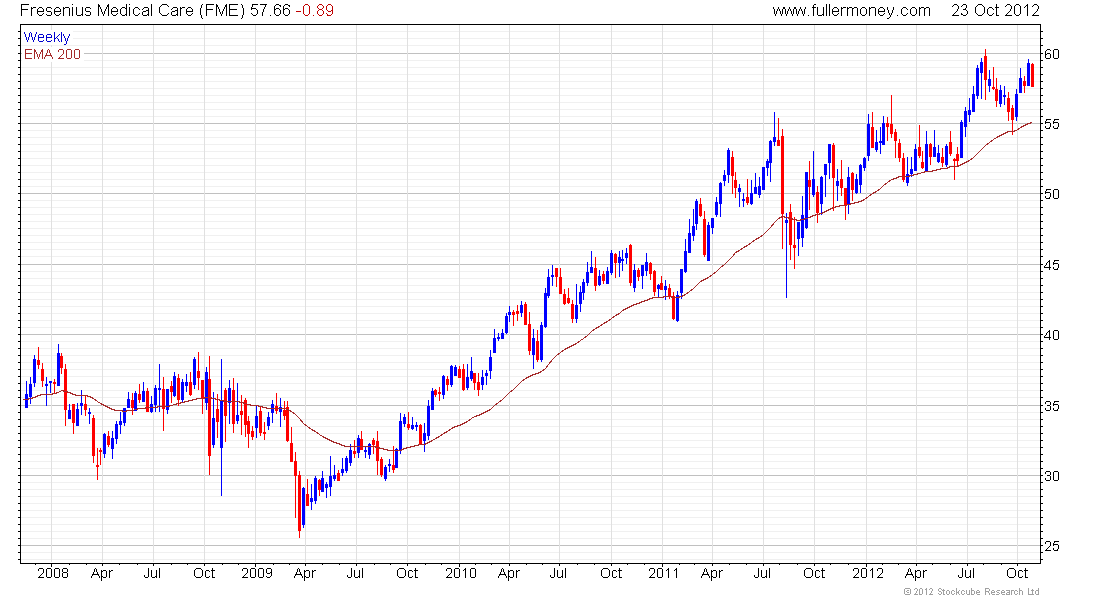Click the 2010 year label on time axis
Screen dimensions: 1100x600
click(461, 573)
